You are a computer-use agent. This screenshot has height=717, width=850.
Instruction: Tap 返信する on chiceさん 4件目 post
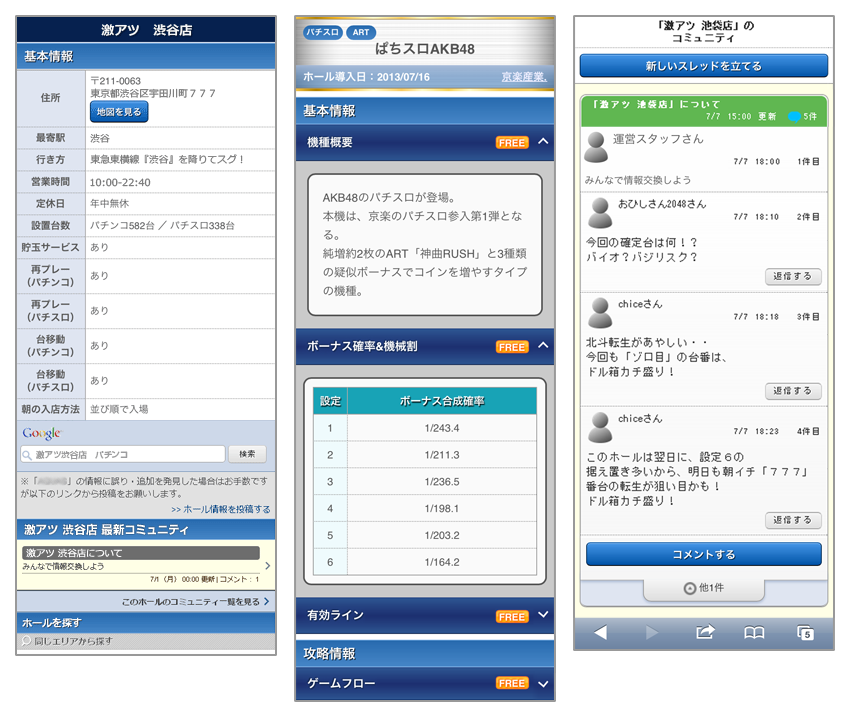click(x=793, y=520)
